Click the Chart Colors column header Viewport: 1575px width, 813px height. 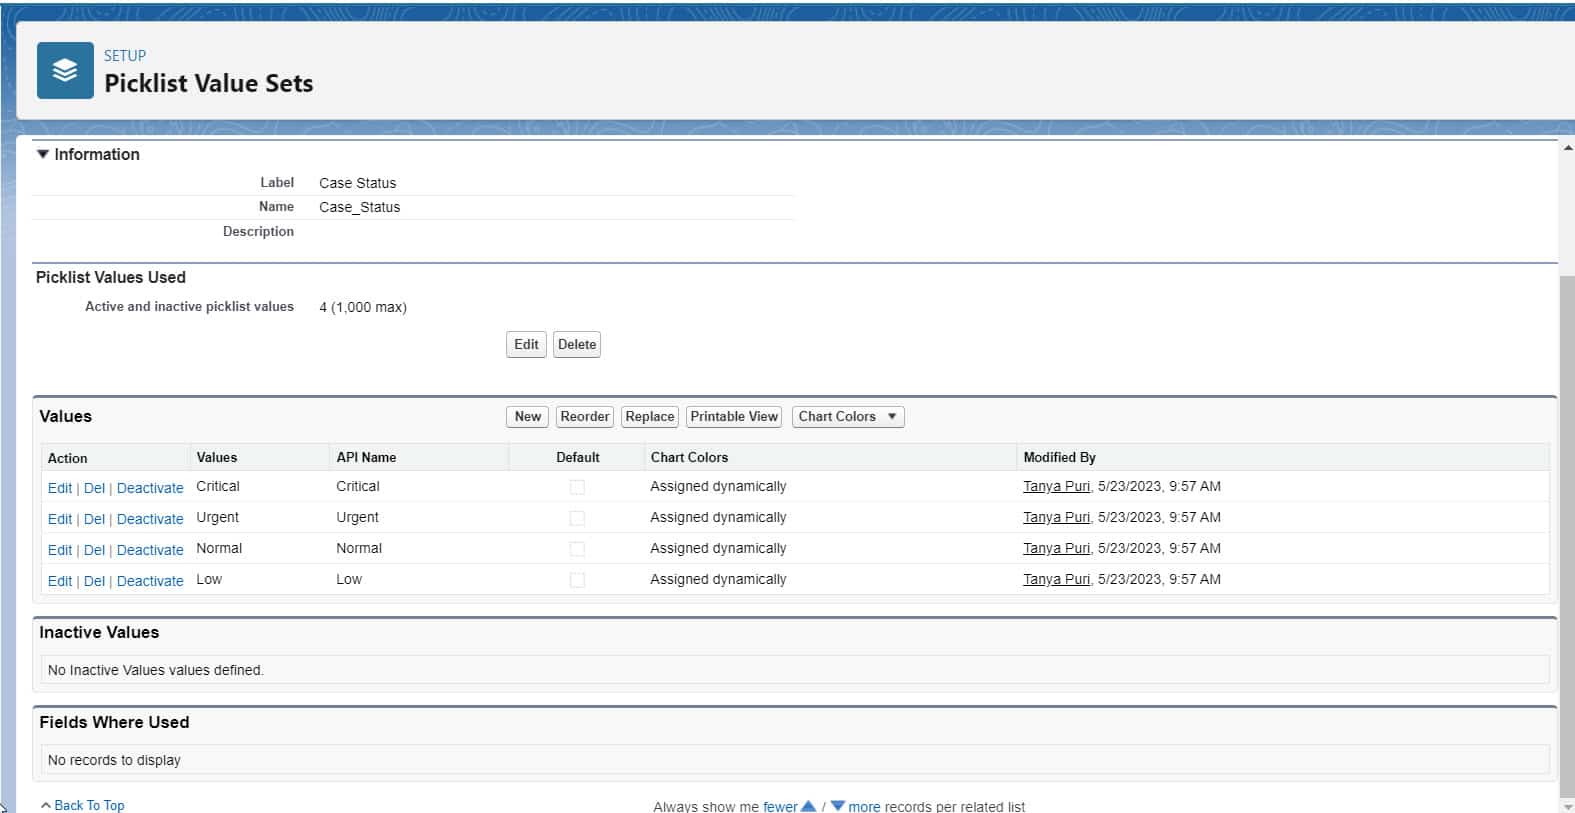(x=689, y=457)
